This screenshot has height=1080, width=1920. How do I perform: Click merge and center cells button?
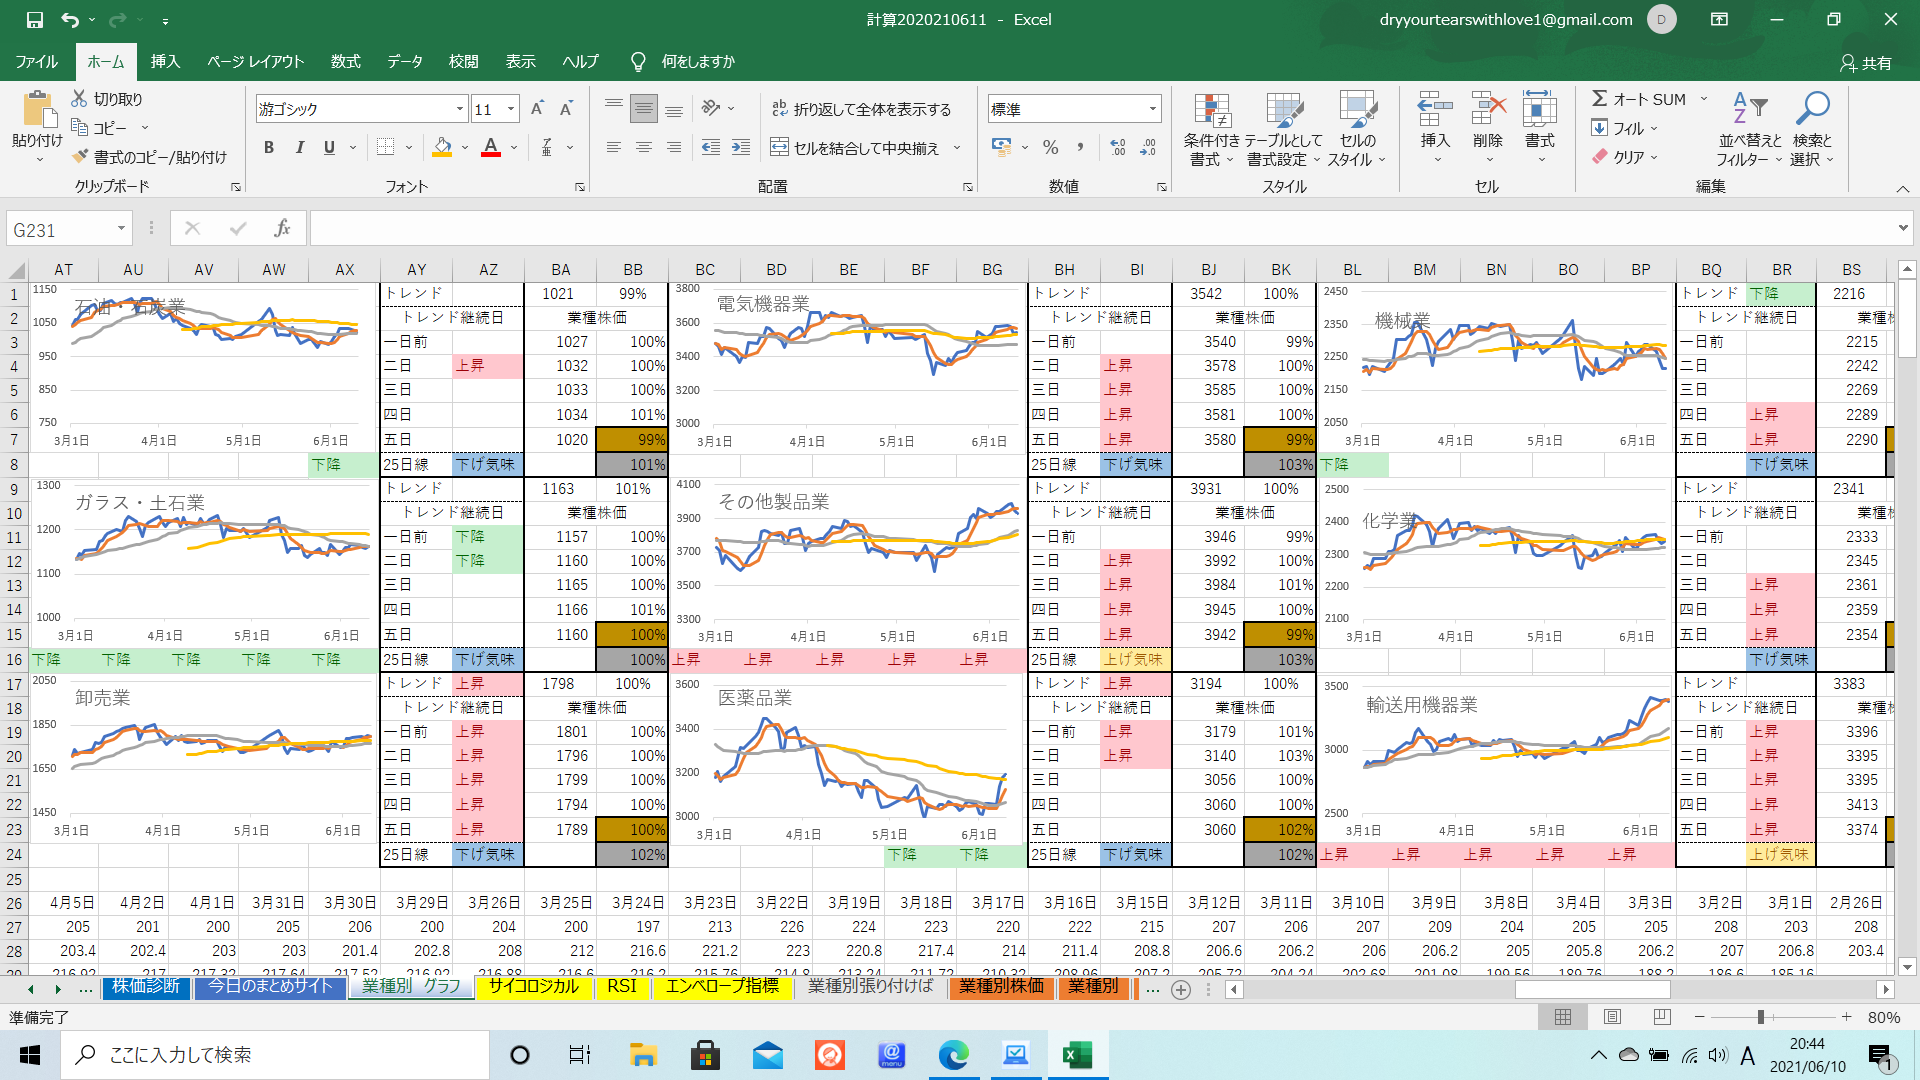click(x=856, y=148)
